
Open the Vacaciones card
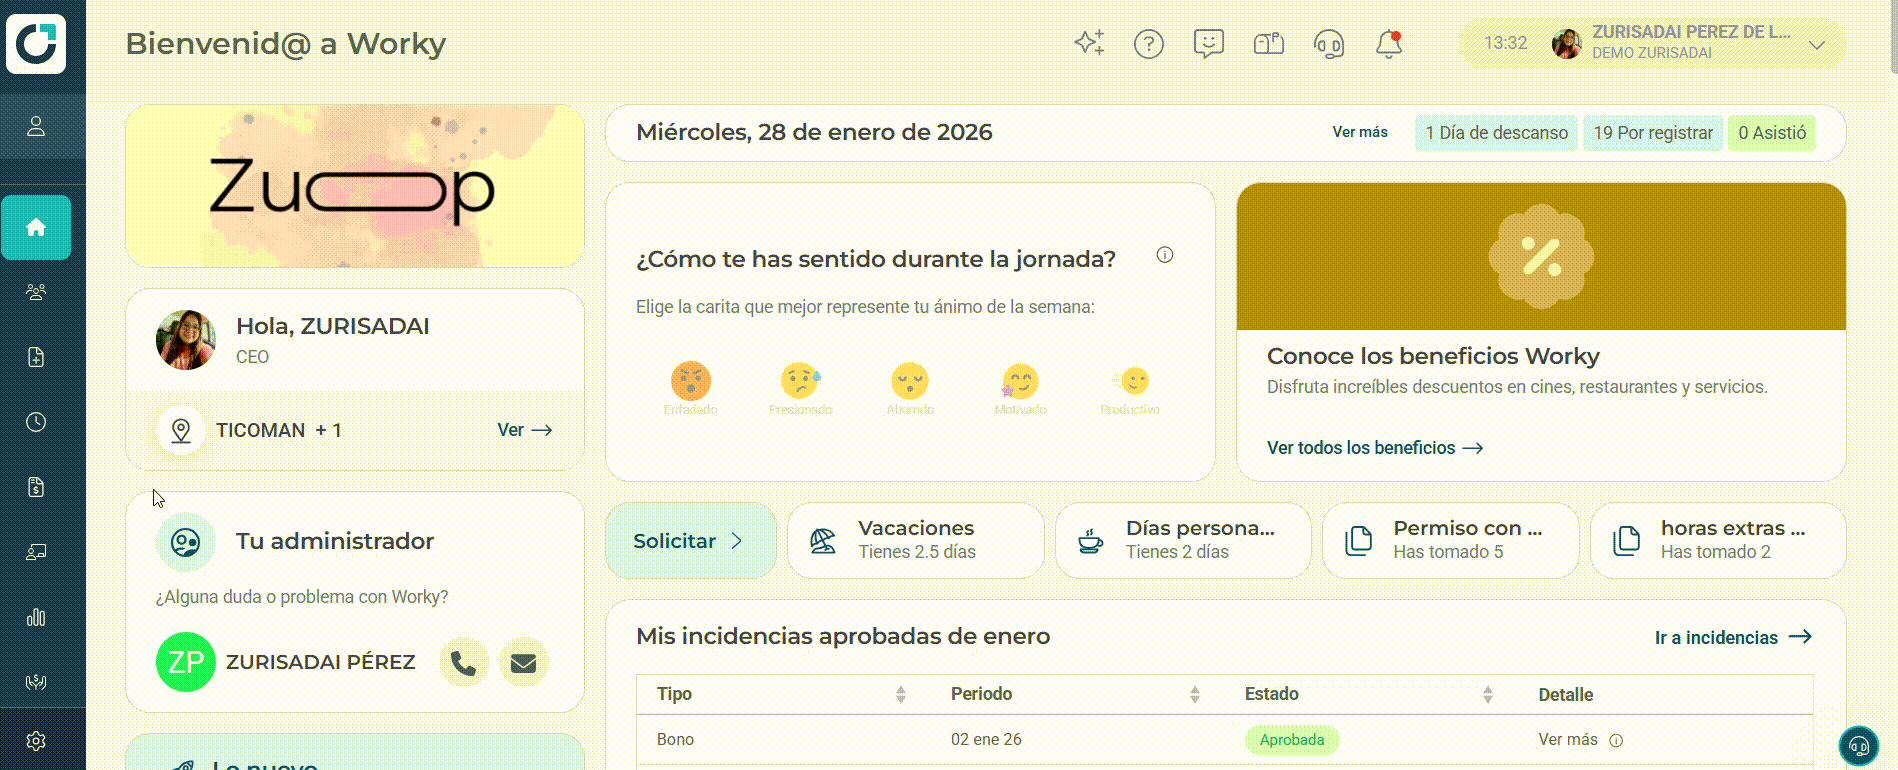(916, 541)
